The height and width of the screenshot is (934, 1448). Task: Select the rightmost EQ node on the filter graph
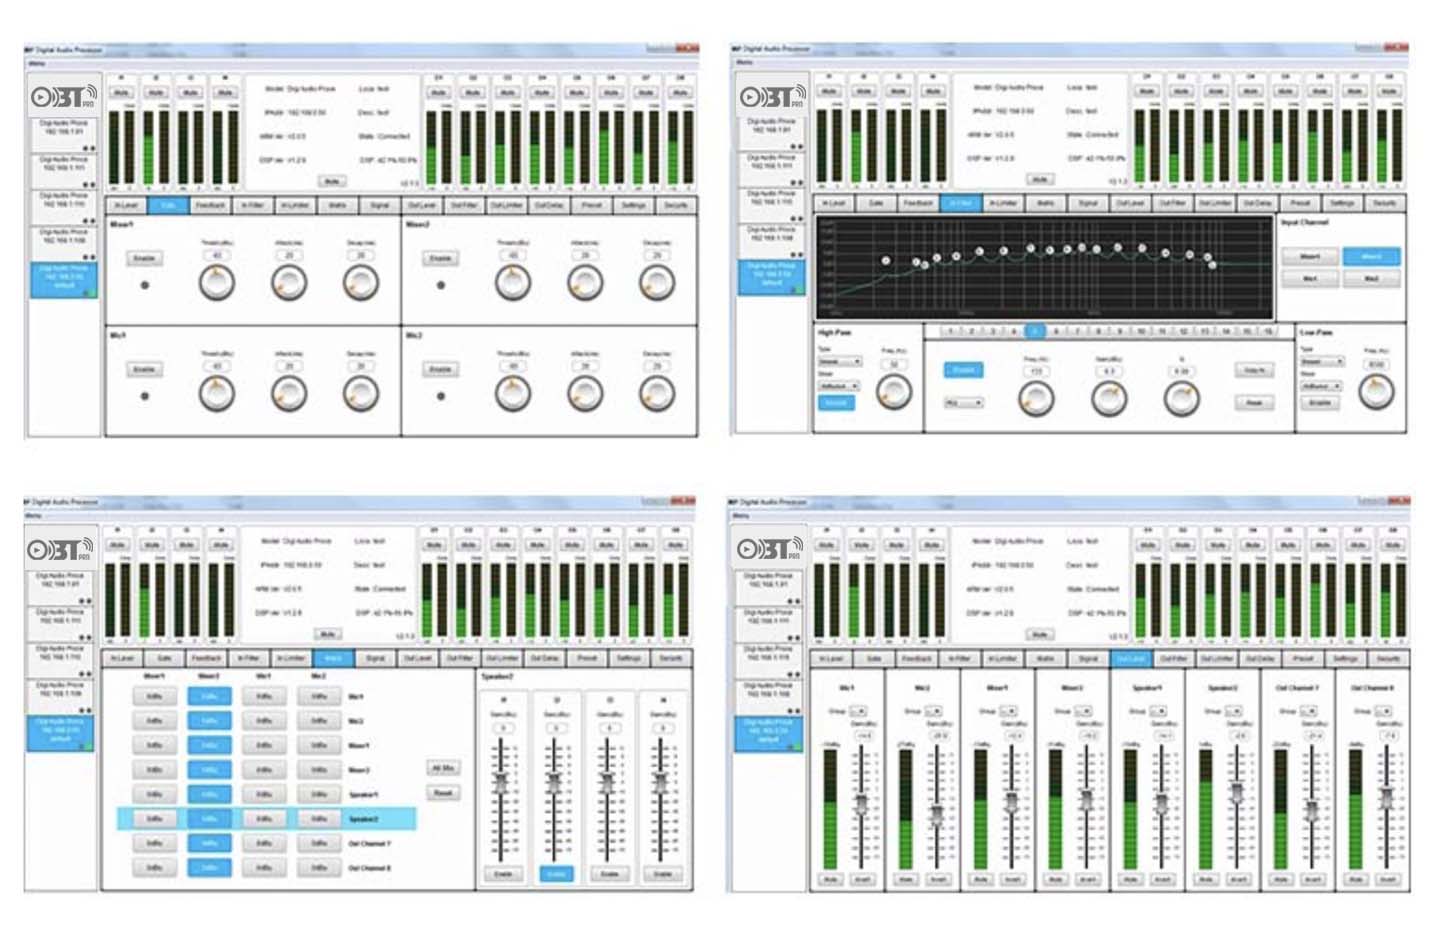pyautogui.click(x=1212, y=265)
